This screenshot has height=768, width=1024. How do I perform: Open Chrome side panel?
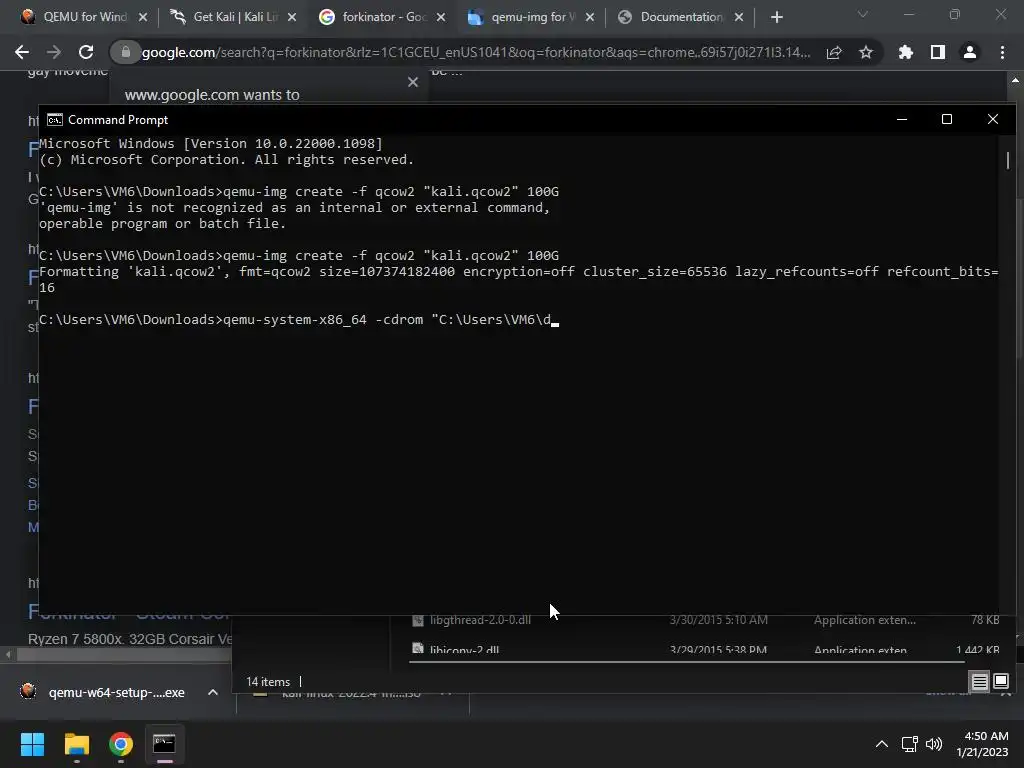point(938,52)
